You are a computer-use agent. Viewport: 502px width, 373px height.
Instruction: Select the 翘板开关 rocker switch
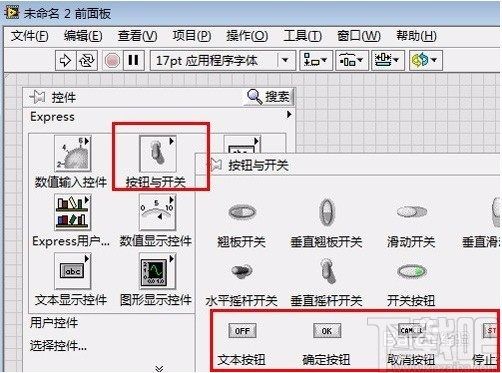pyautogui.click(x=242, y=212)
